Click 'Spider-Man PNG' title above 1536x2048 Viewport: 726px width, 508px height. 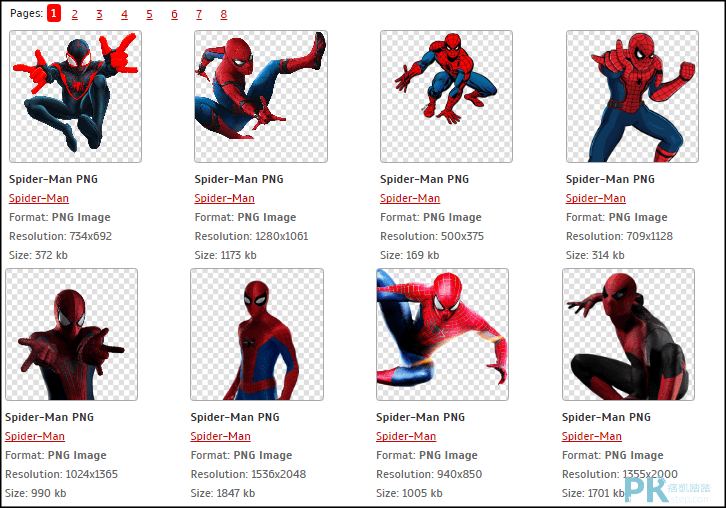(x=235, y=417)
